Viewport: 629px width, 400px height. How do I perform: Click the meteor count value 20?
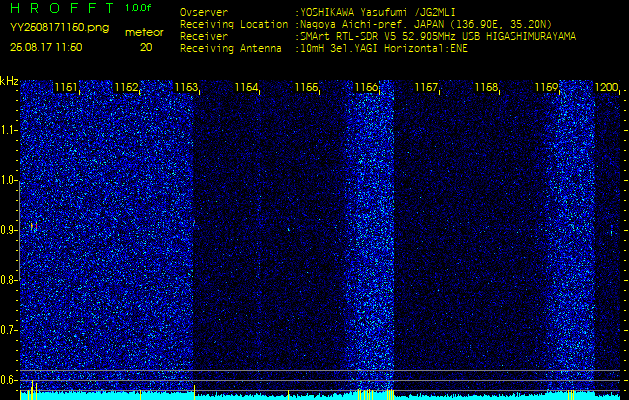(146, 47)
